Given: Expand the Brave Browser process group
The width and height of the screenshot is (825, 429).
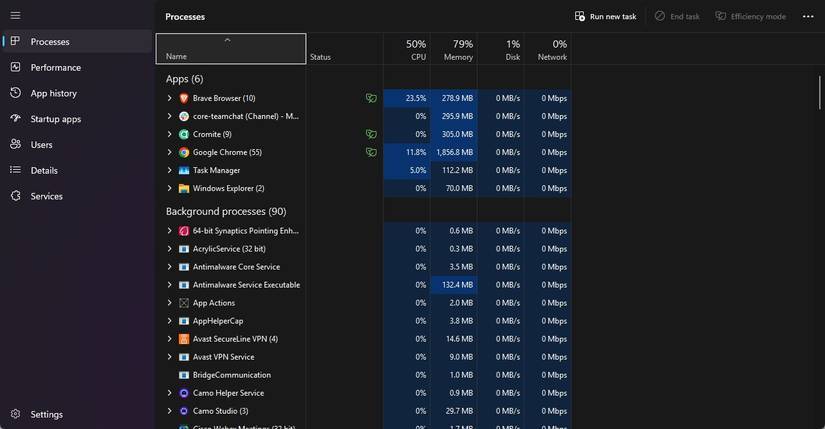Looking at the screenshot, I should tap(170, 98).
